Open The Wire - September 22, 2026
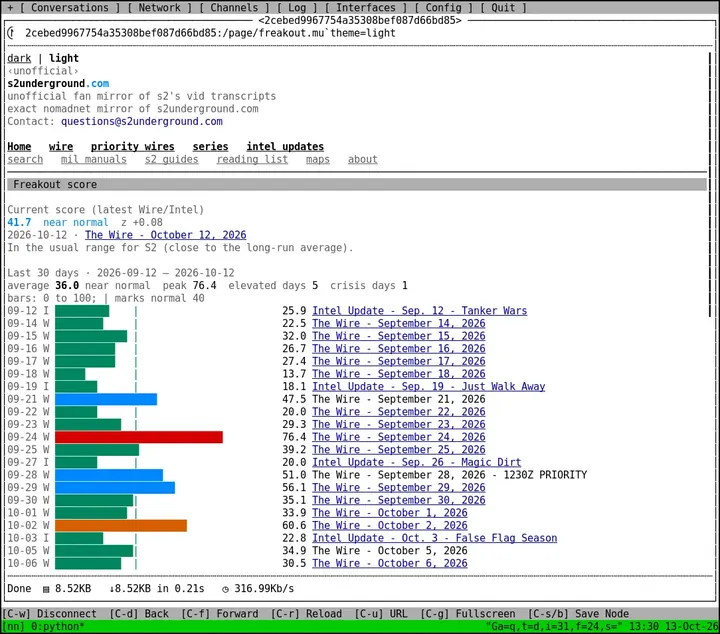Viewport: 720px width, 634px height. pos(399,412)
